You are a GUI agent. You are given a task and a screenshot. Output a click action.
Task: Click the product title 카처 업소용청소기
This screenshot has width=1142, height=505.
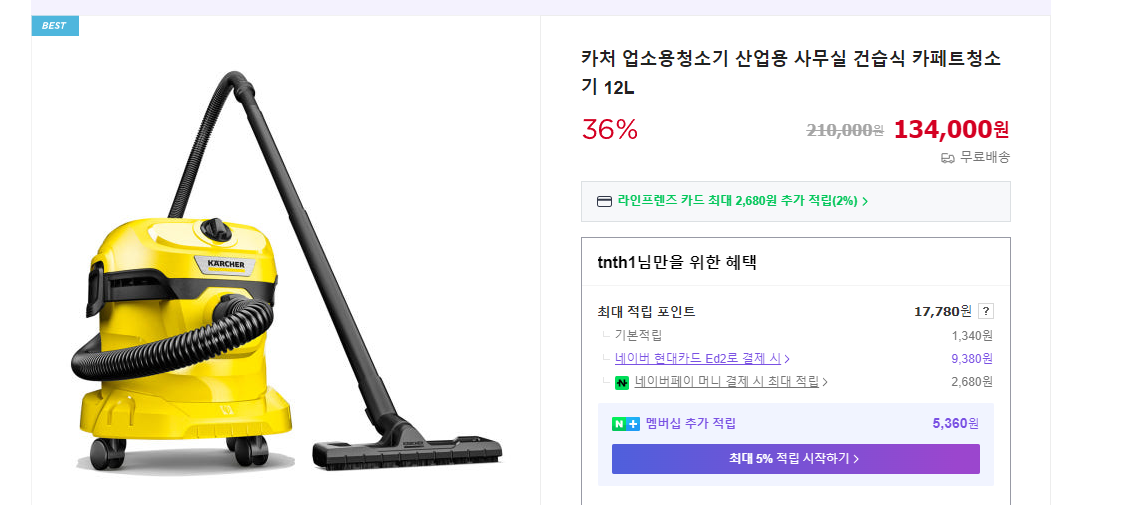point(790,72)
